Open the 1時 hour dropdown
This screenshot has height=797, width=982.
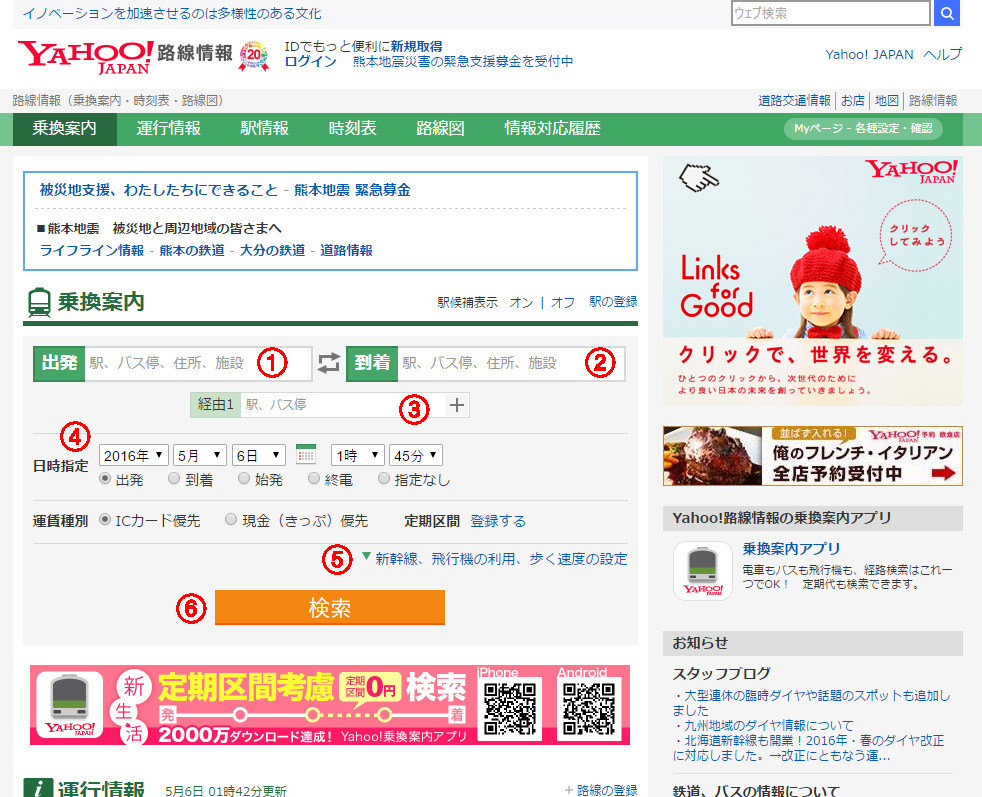(358, 455)
